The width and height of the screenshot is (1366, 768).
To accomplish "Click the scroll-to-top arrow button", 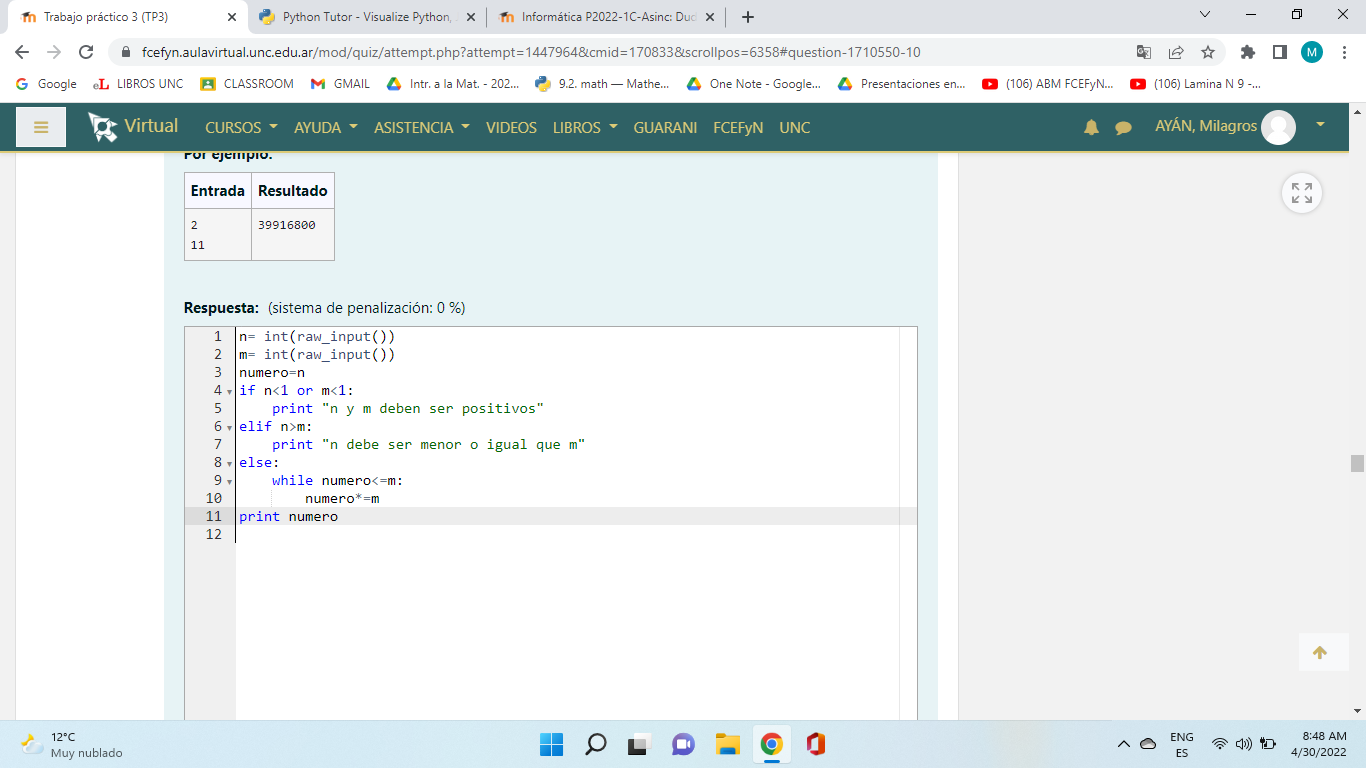I will 1319,653.
